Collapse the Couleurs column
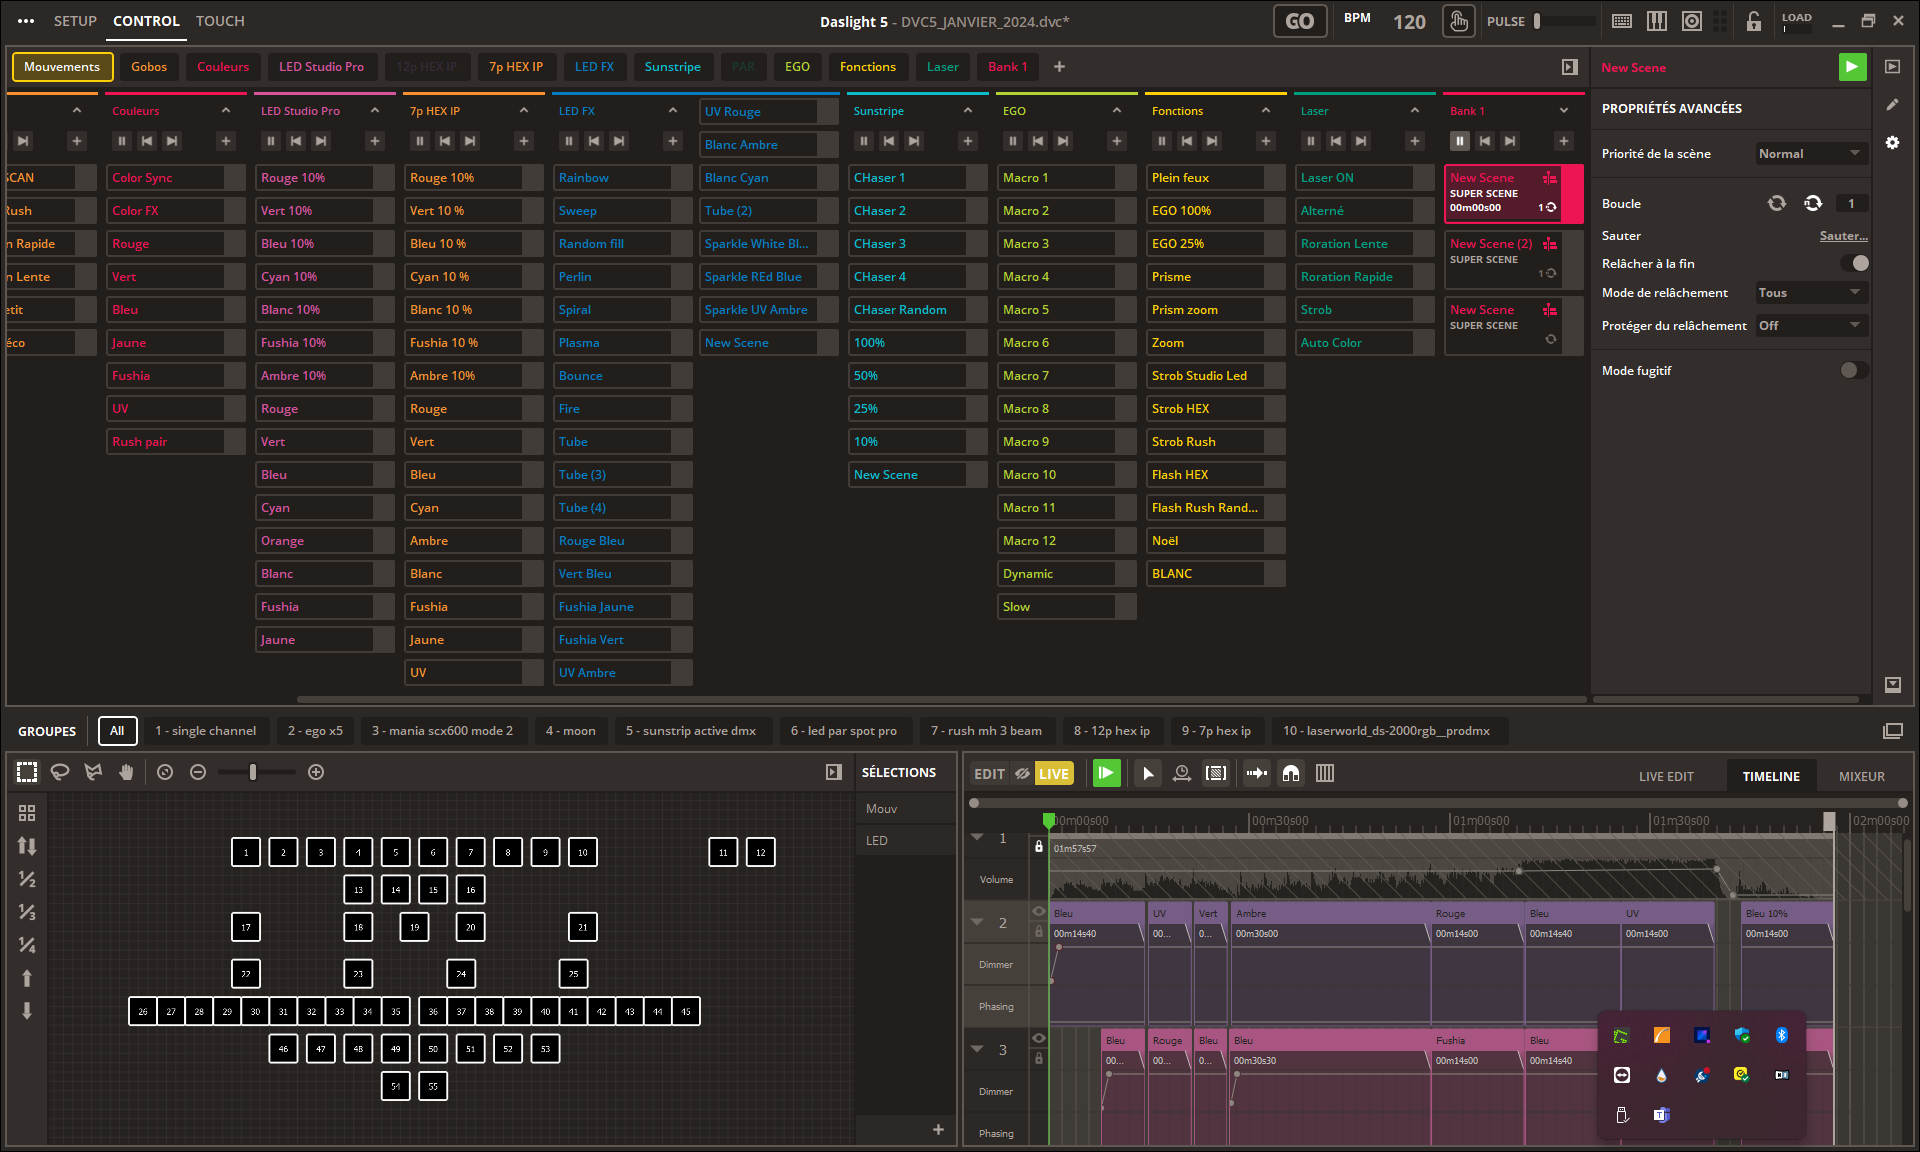Image resolution: width=1920 pixels, height=1152 pixels. tap(226, 111)
